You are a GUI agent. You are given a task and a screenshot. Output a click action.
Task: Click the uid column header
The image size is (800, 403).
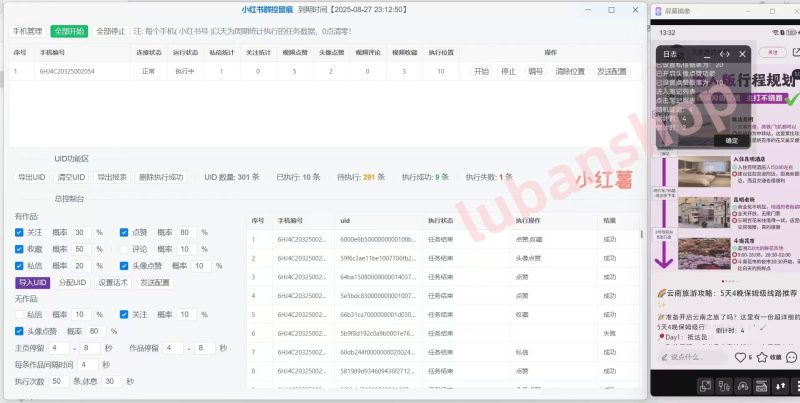345,221
